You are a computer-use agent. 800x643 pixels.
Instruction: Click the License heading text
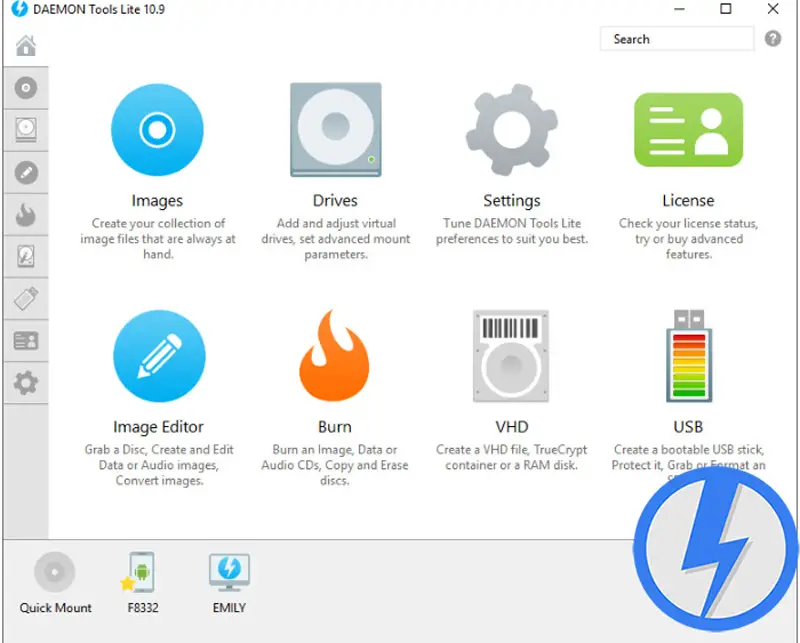tap(688, 201)
